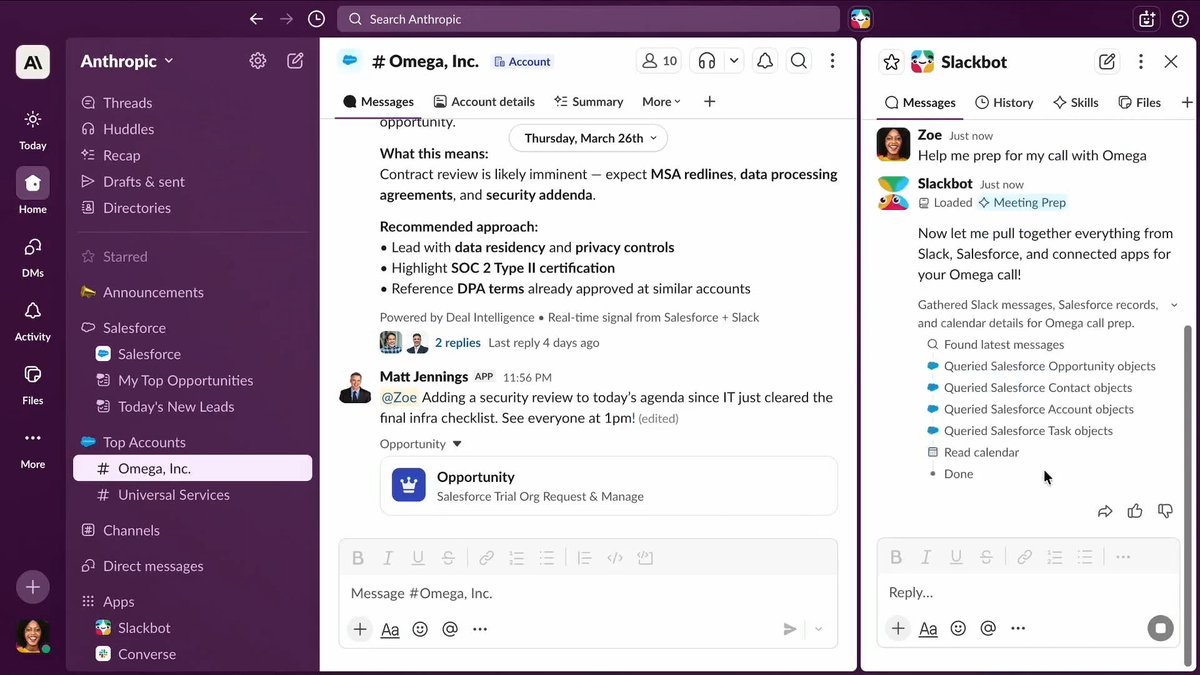Viewport: 1200px width, 675px height.
Task: Open huddle options dropdown arrow
Action: coord(734,61)
